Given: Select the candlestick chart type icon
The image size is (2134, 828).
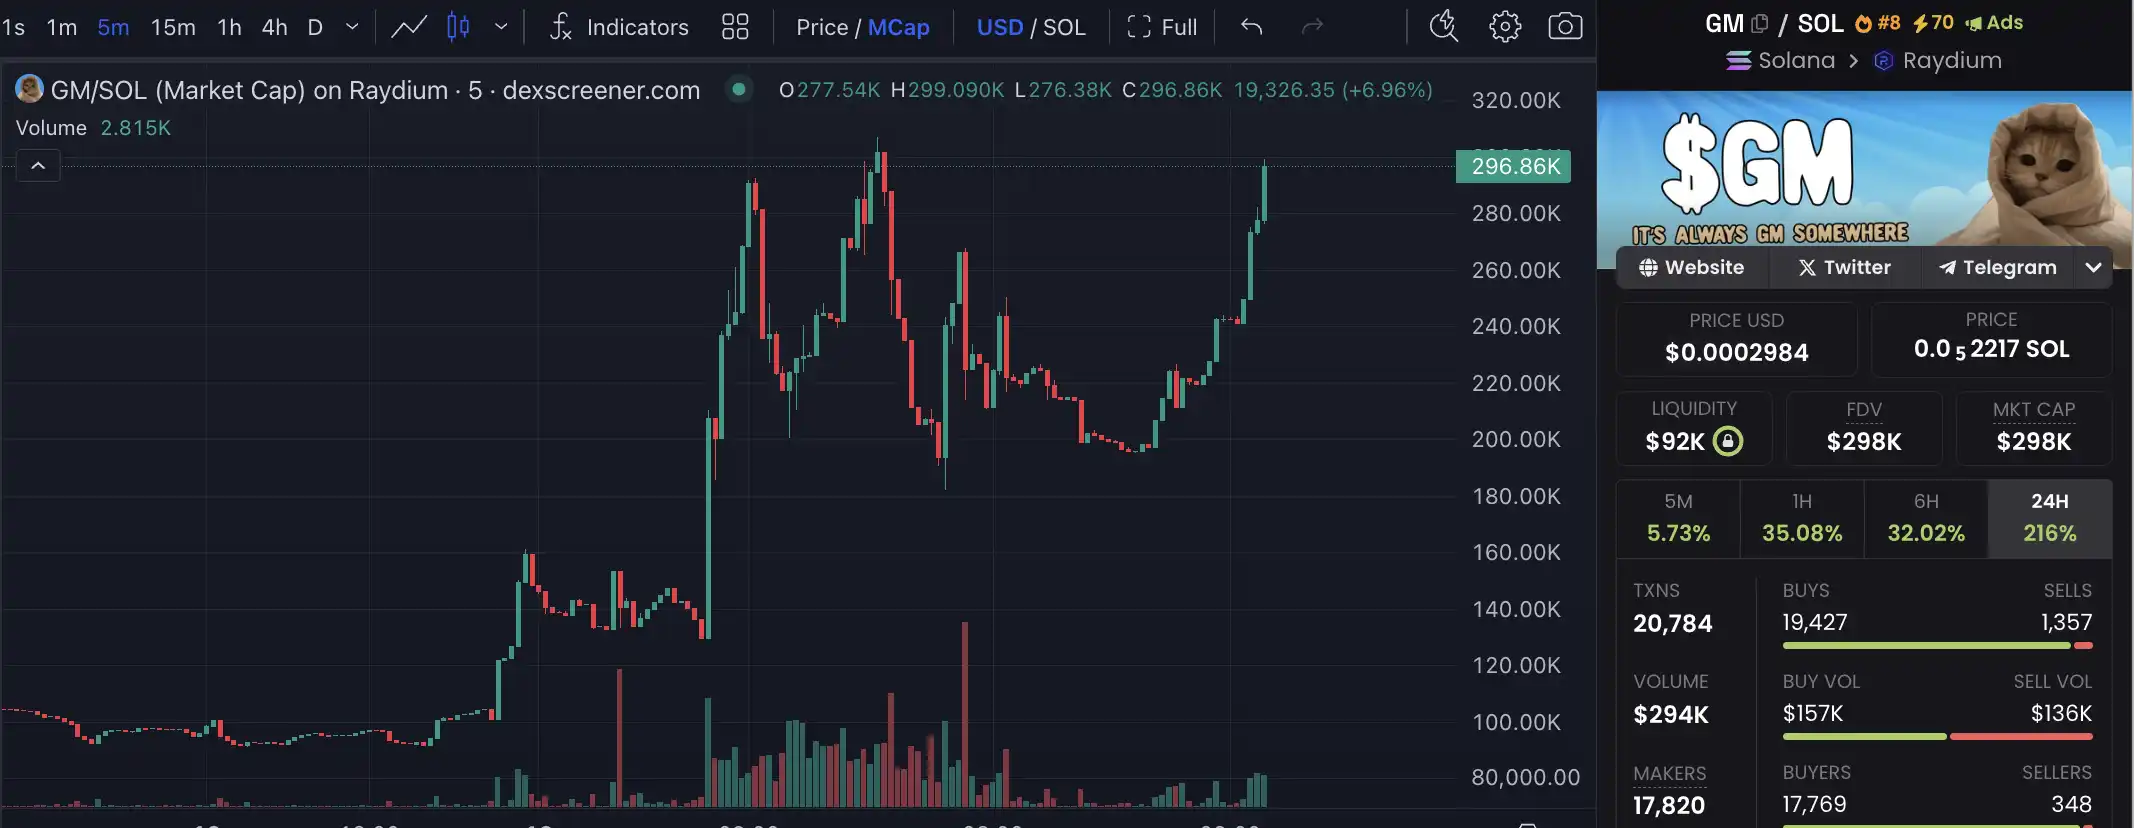Looking at the screenshot, I should [458, 27].
